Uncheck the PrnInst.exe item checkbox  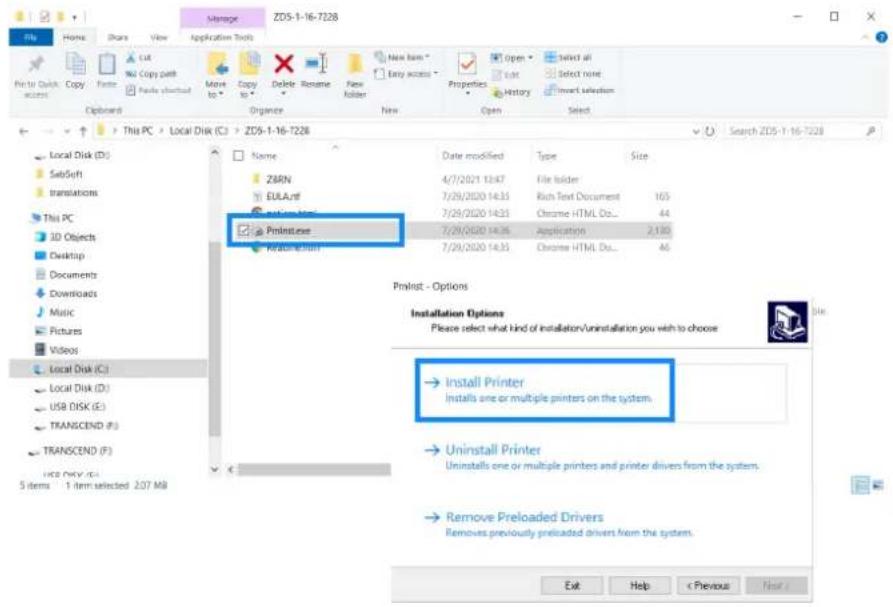click(244, 231)
